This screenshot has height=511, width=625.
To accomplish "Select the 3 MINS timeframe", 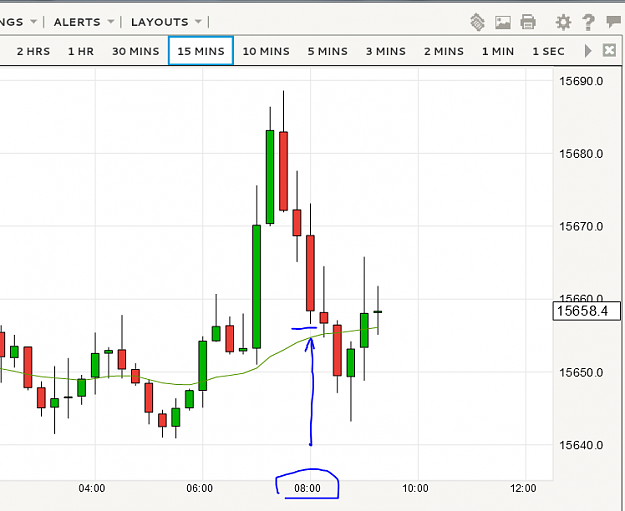I will [386, 51].
